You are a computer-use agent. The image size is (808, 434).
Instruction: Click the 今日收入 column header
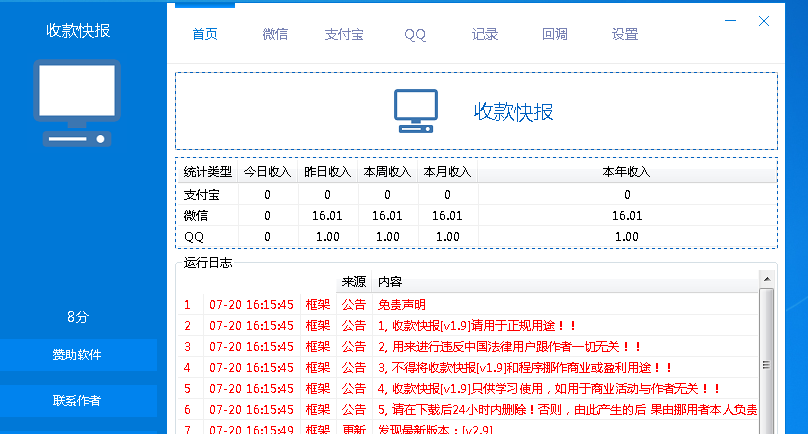pos(267,172)
